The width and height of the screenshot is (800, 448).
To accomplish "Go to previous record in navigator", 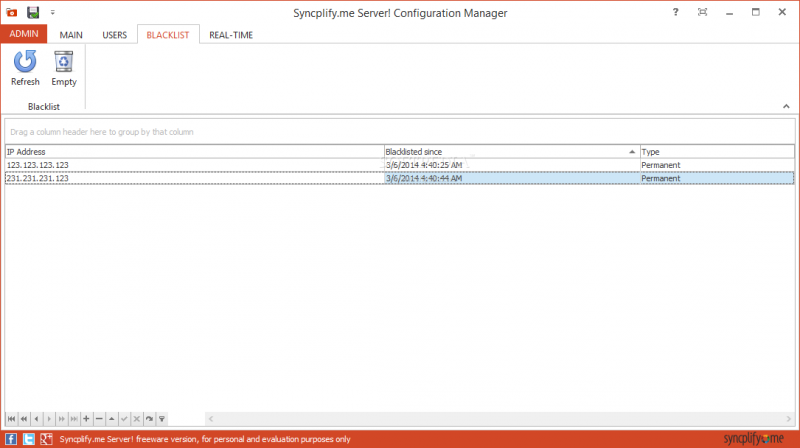I will pyautogui.click(x=36, y=419).
